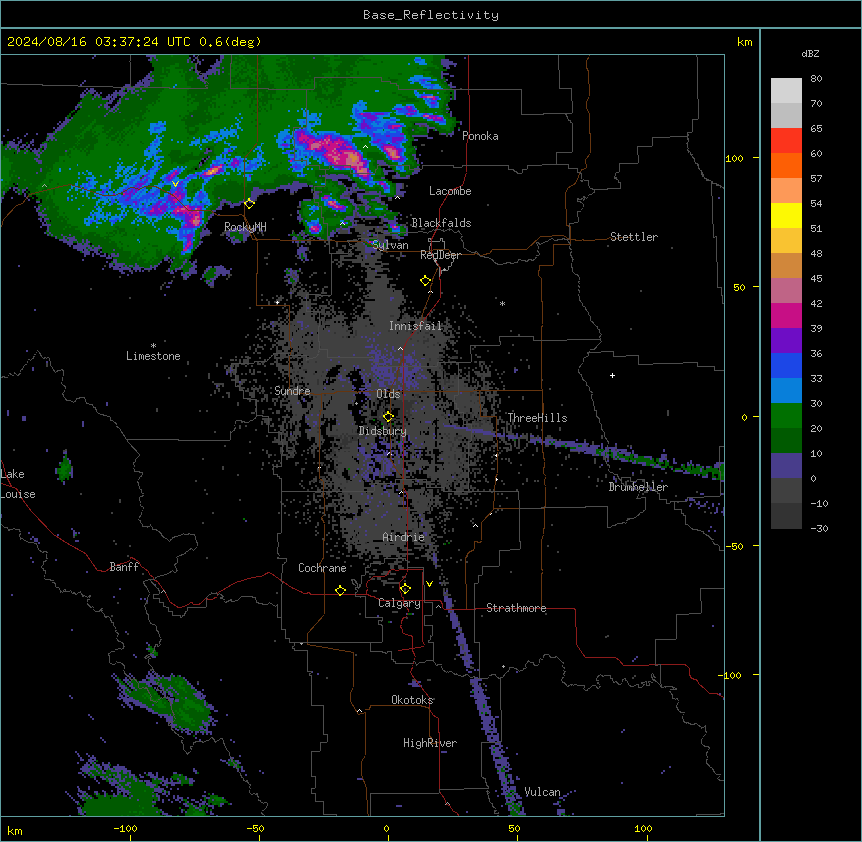Click the yellow diamond marker above Didsbury
This screenshot has width=862, height=842.
[x=388, y=416]
